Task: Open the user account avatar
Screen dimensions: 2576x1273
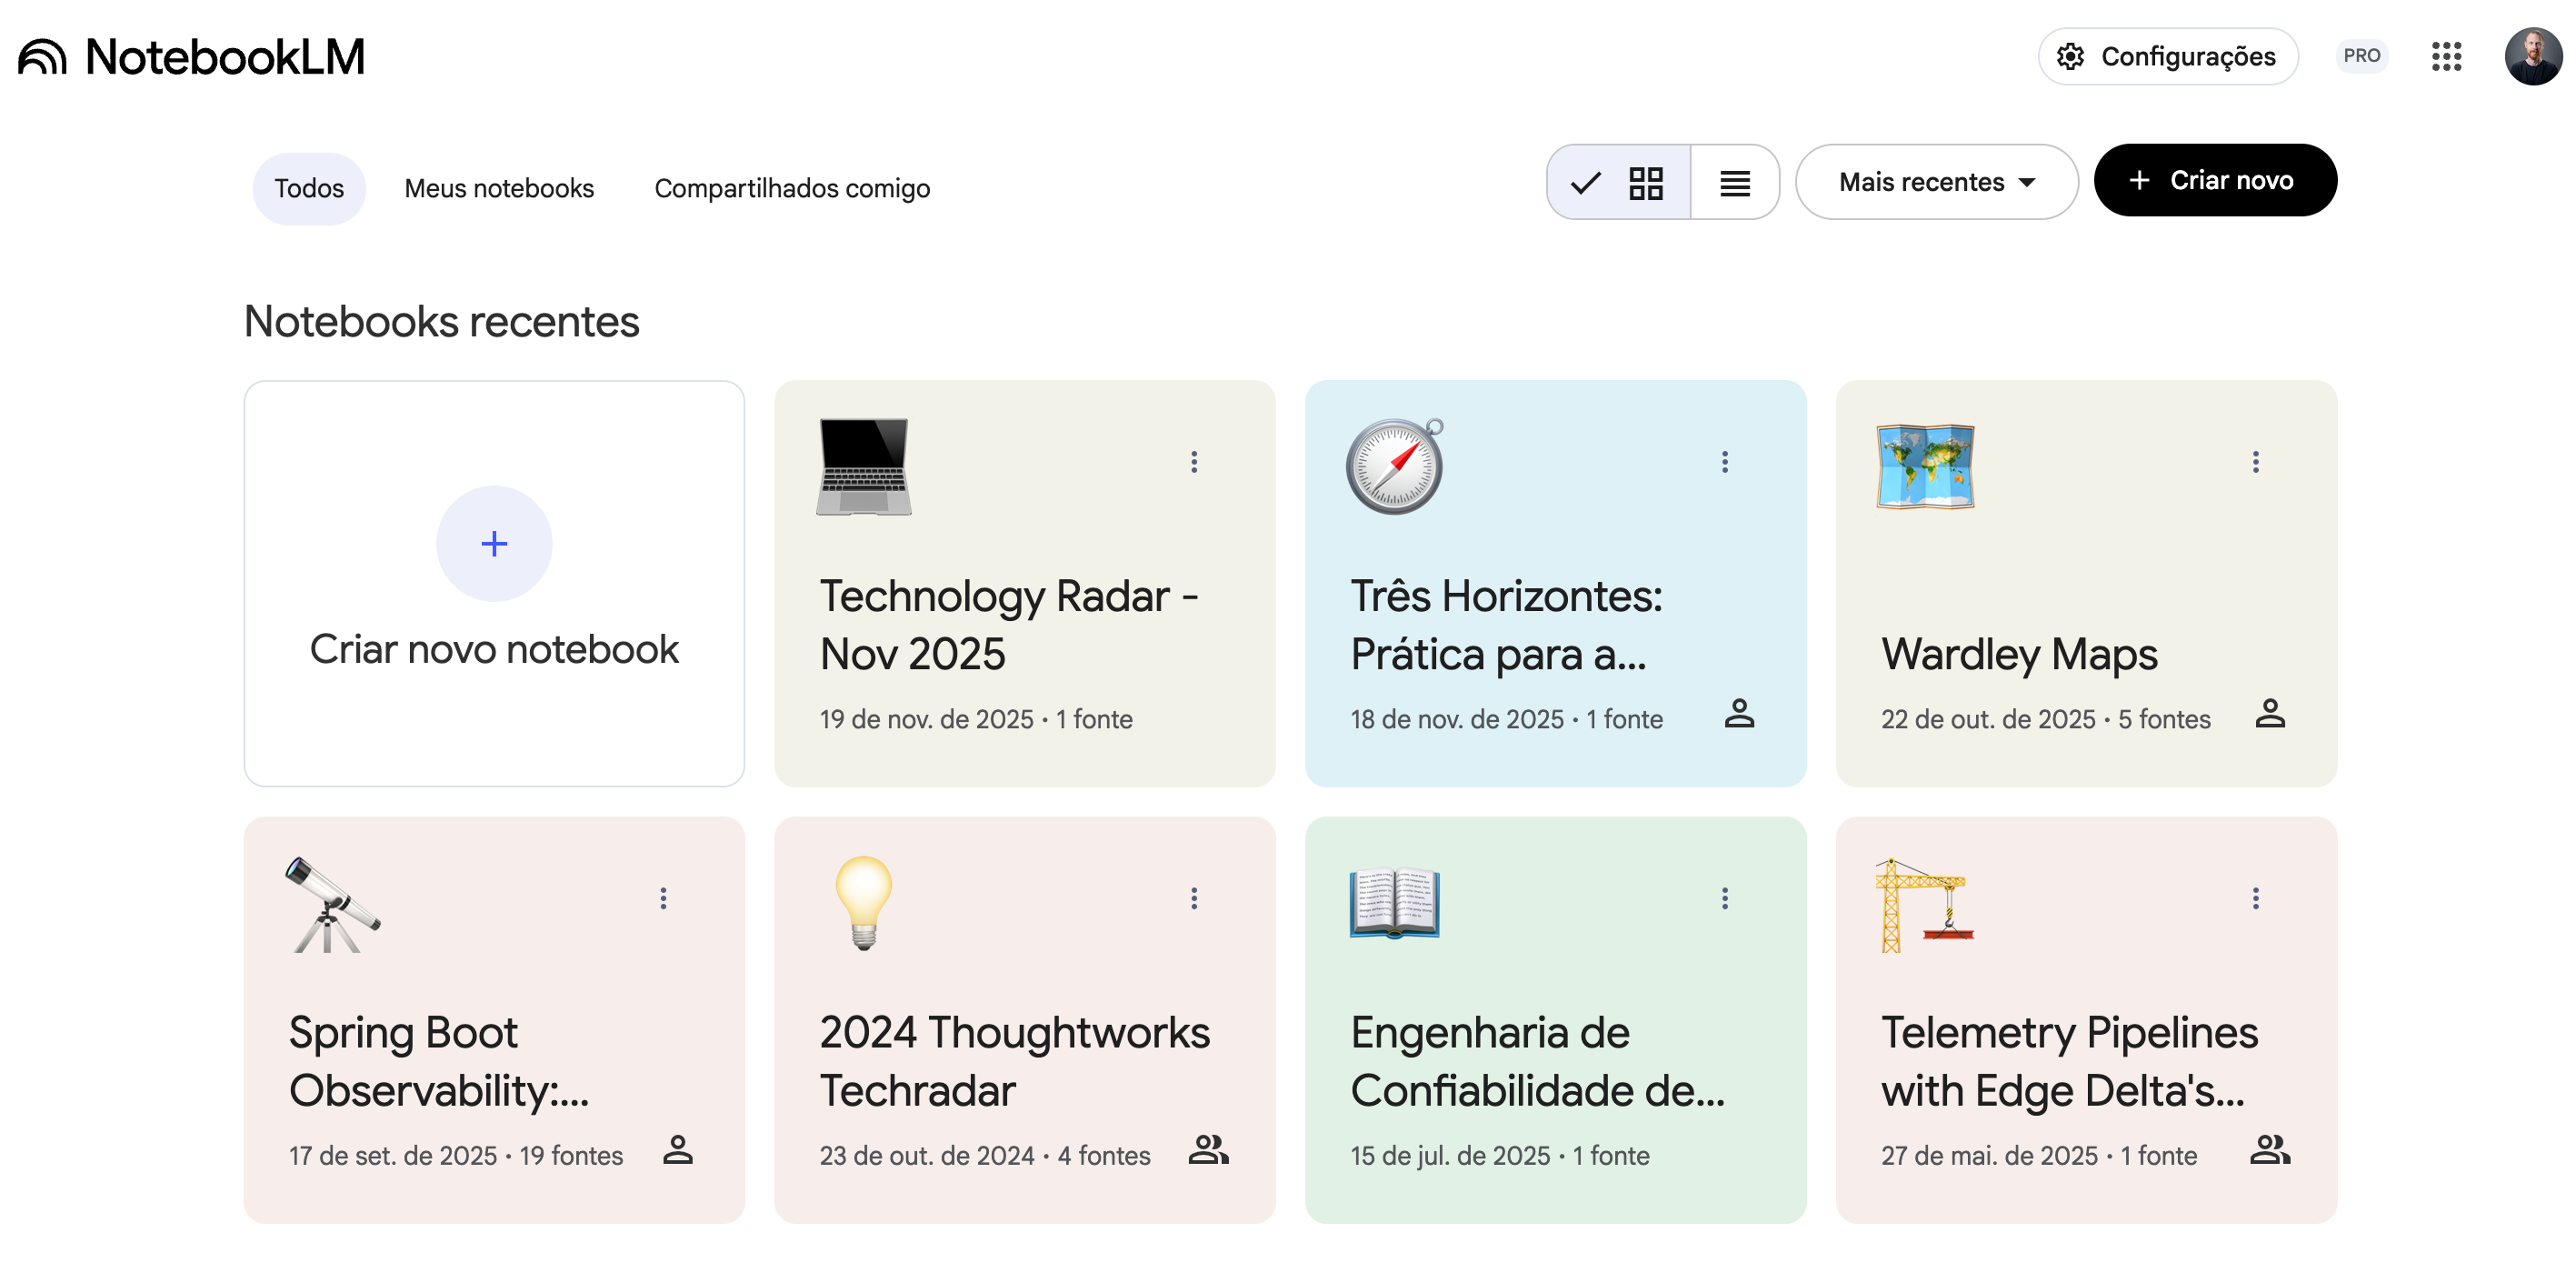Action: tap(2532, 57)
